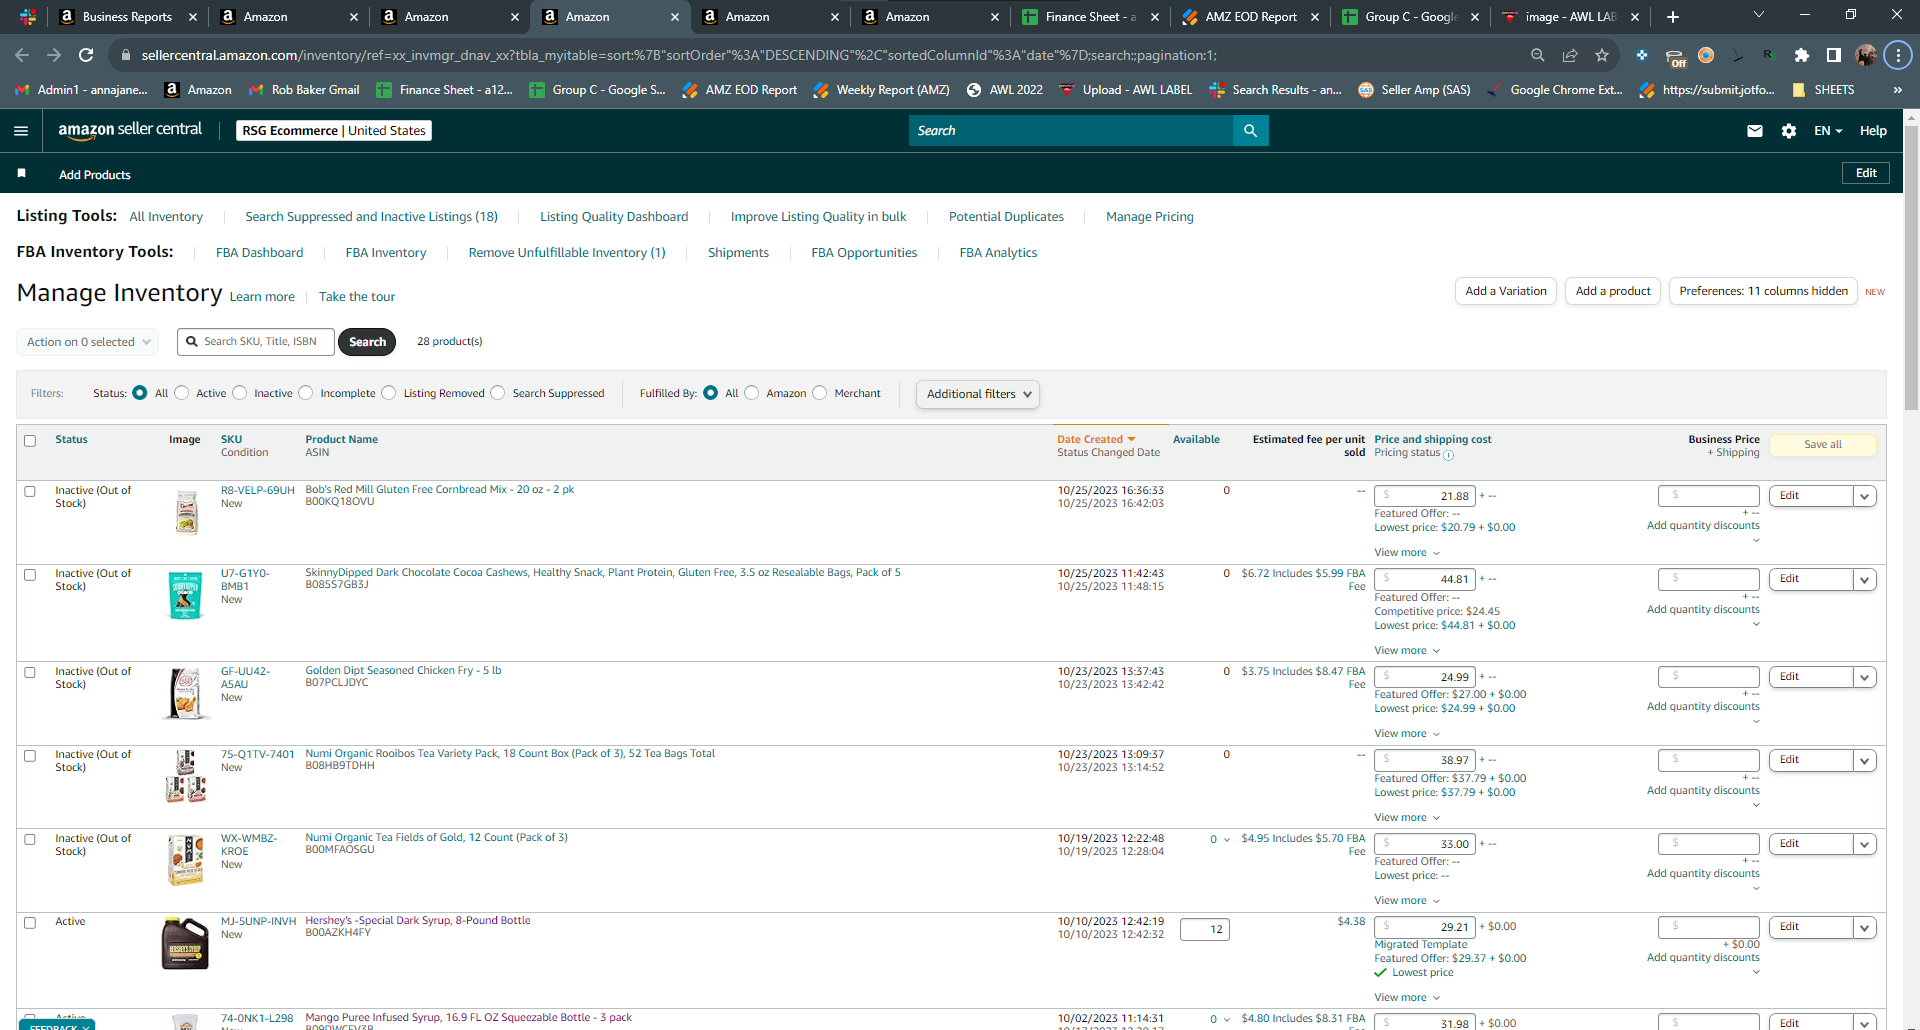This screenshot has height=1030, width=1920.
Task: Select the Incomplete status filter
Action: click(x=306, y=393)
